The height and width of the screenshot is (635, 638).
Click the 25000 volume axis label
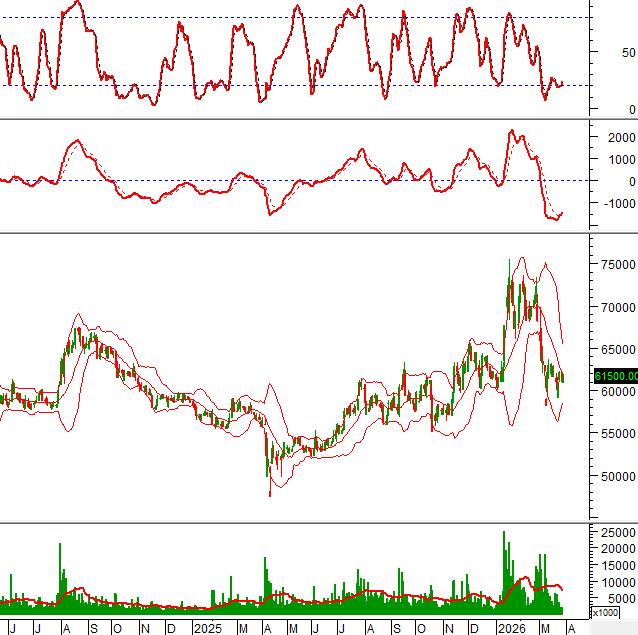coord(617,535)
